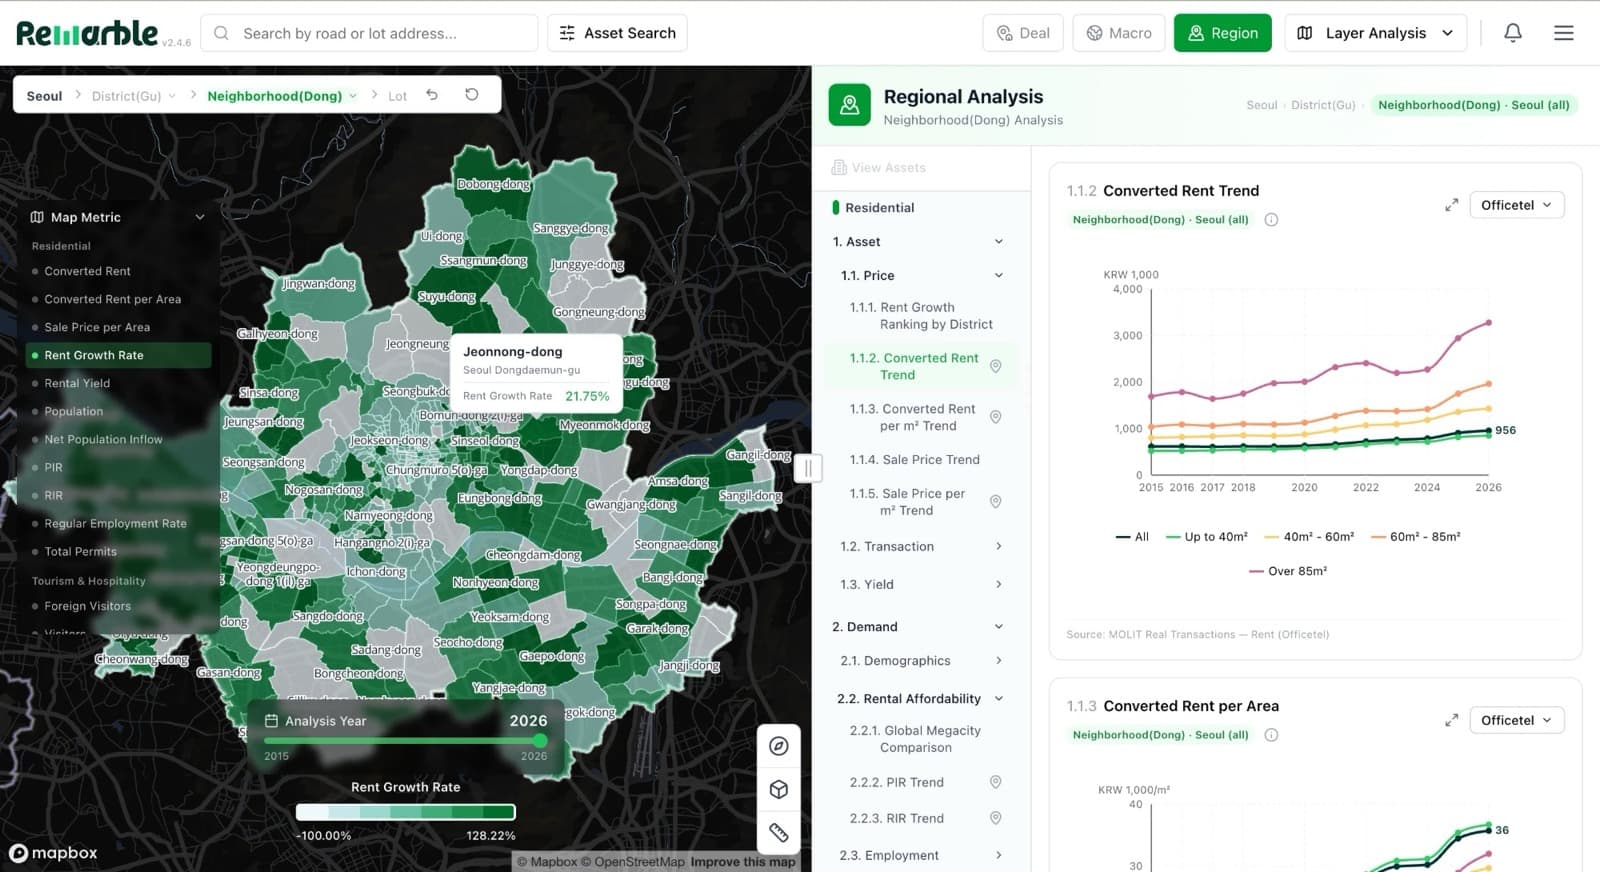This screenshot has width=1600, height=872.
Task: Click Seoul in the map breadcrumb
Action: click(44, 96)
